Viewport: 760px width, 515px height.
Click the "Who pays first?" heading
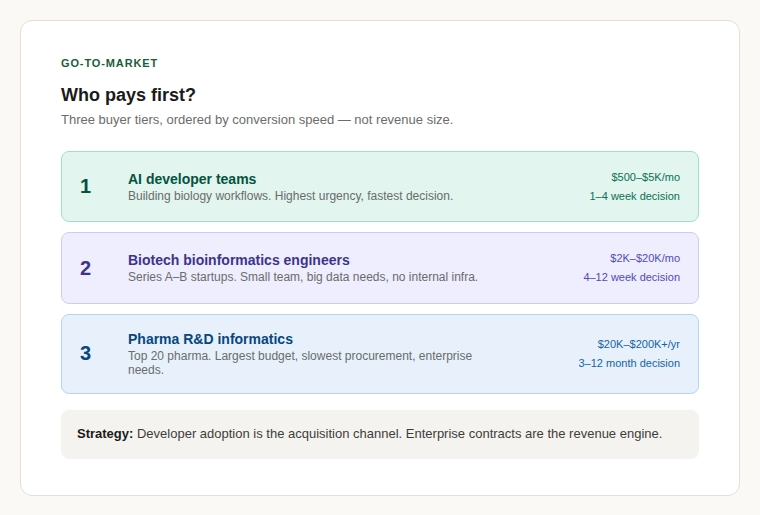[x=128, y=95]
